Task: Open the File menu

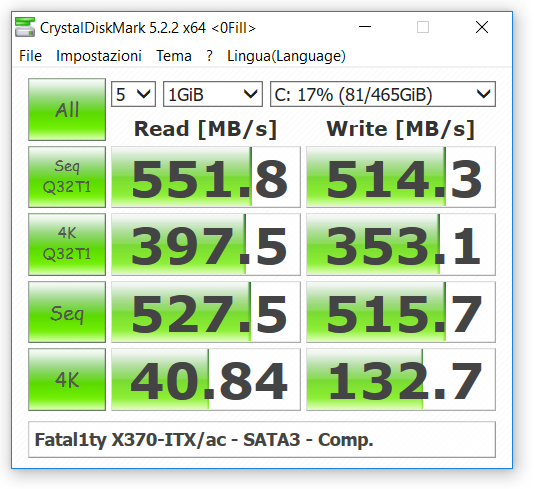Action: tap(30, 56)
